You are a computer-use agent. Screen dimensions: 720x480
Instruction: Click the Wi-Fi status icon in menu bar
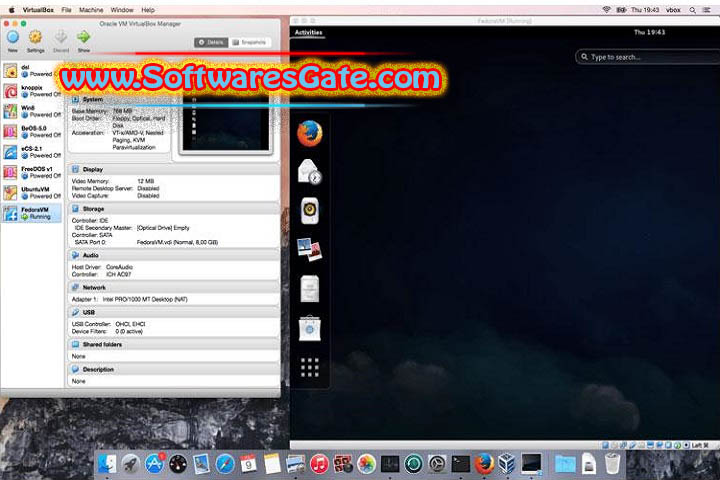(606, 10)
